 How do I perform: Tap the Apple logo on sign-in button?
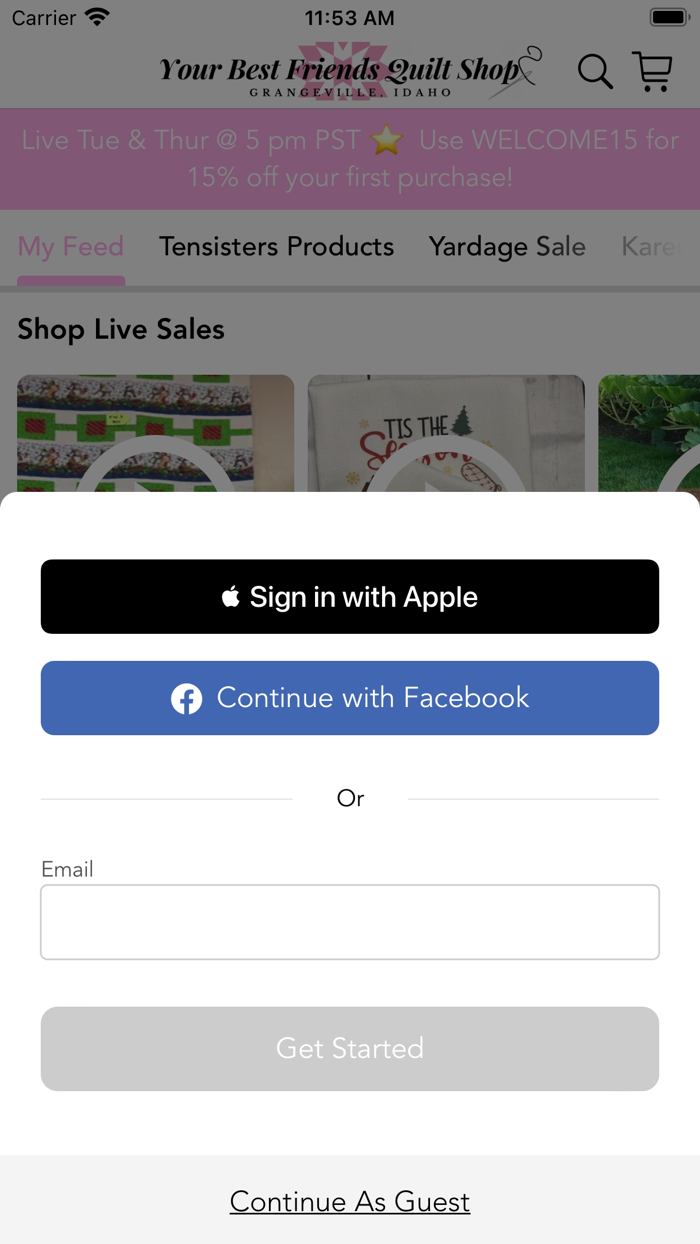point(231,597)
